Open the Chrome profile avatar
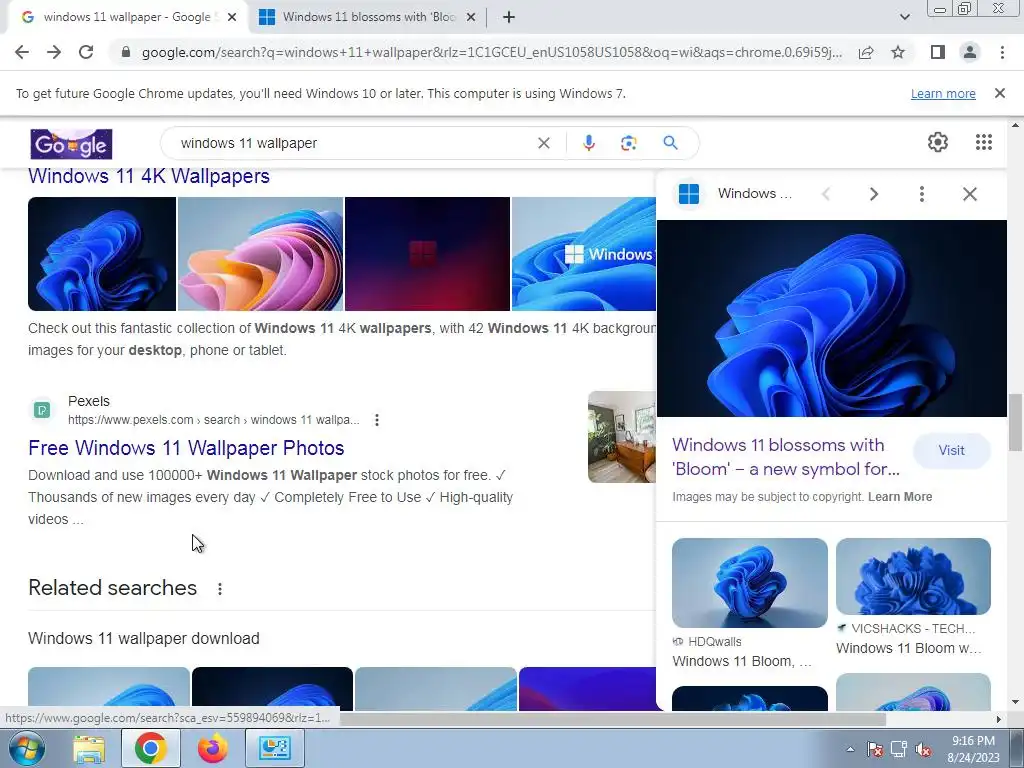 (970, 52)
